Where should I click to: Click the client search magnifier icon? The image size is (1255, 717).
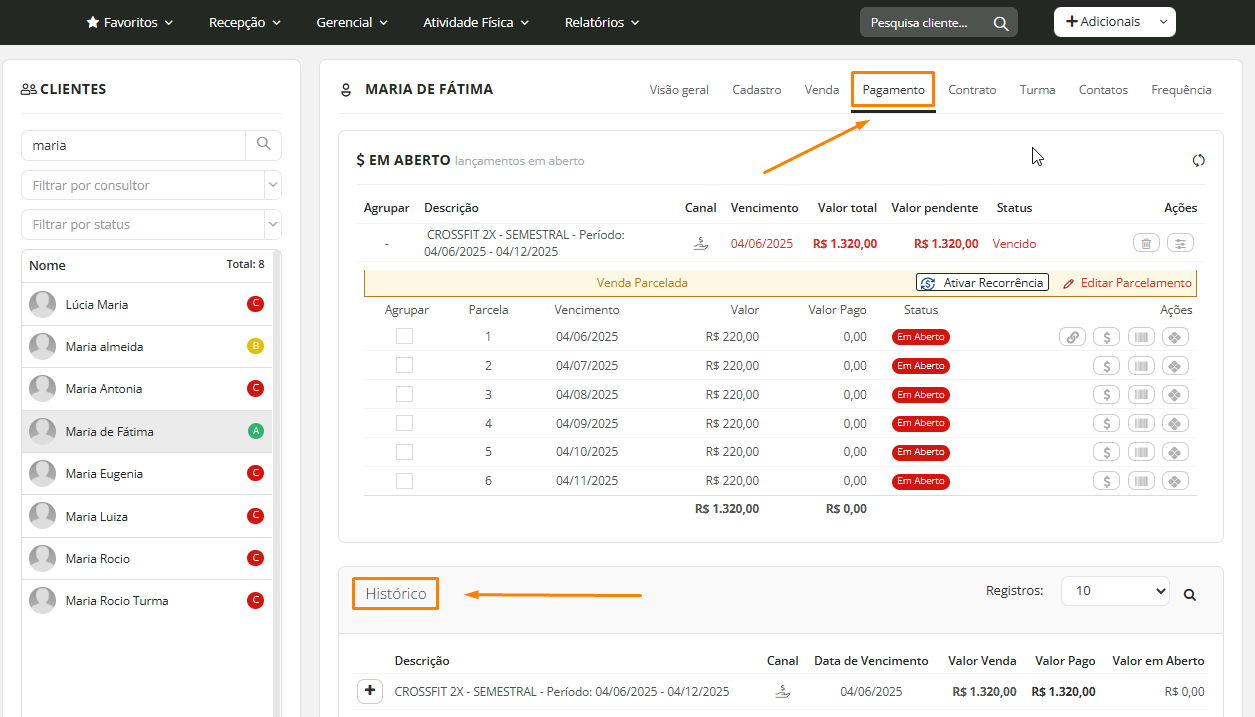point(263,145)
